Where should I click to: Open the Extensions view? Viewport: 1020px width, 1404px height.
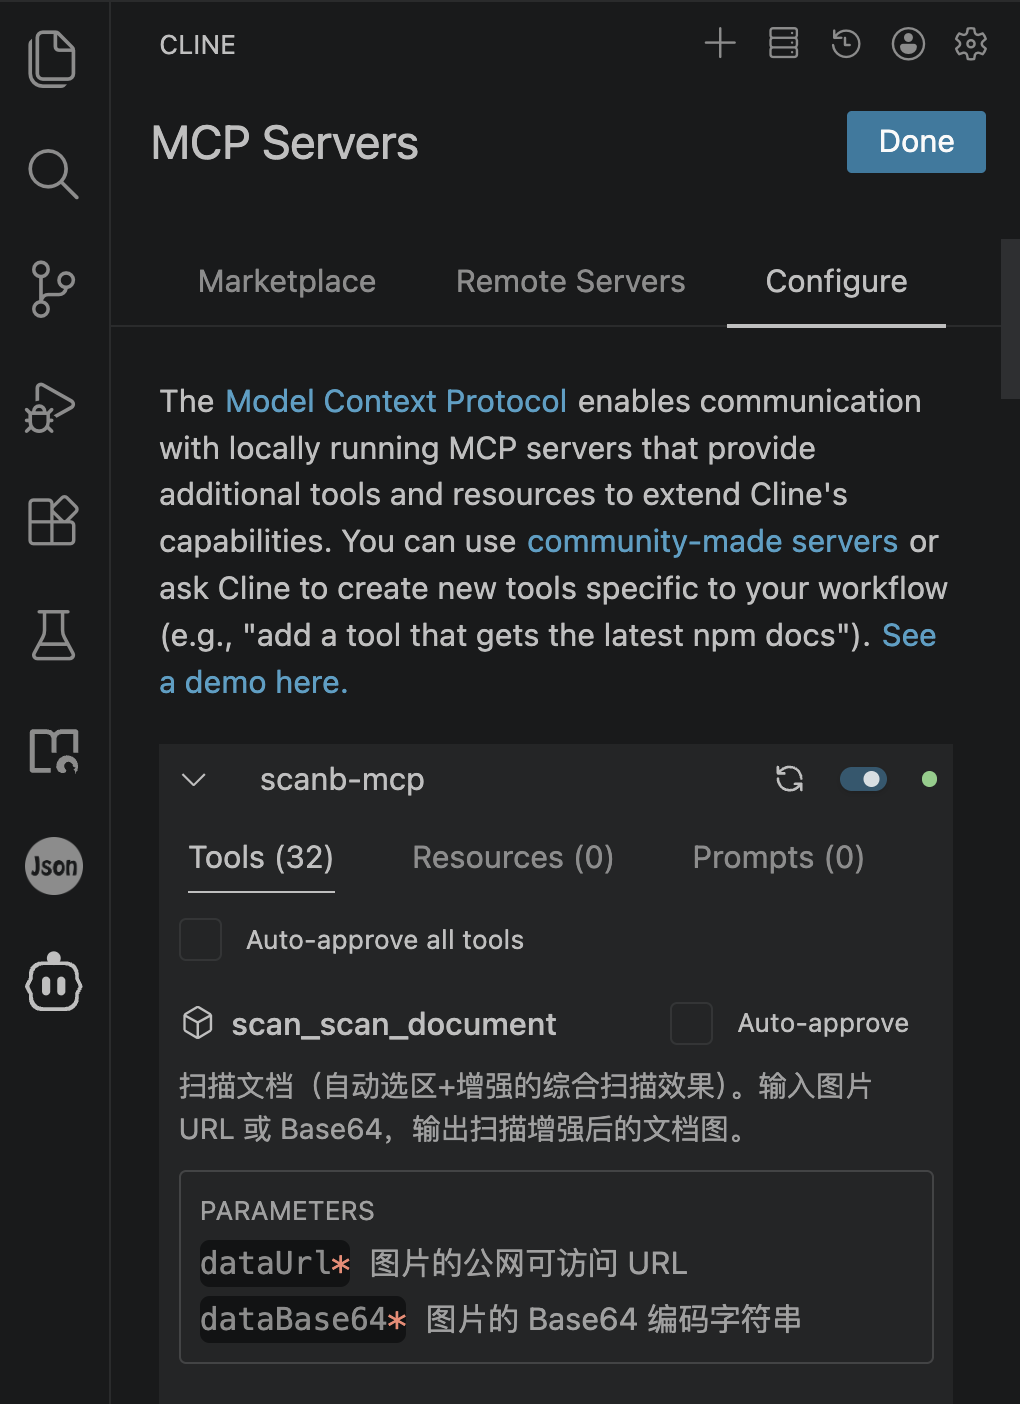tap(53, 520)
